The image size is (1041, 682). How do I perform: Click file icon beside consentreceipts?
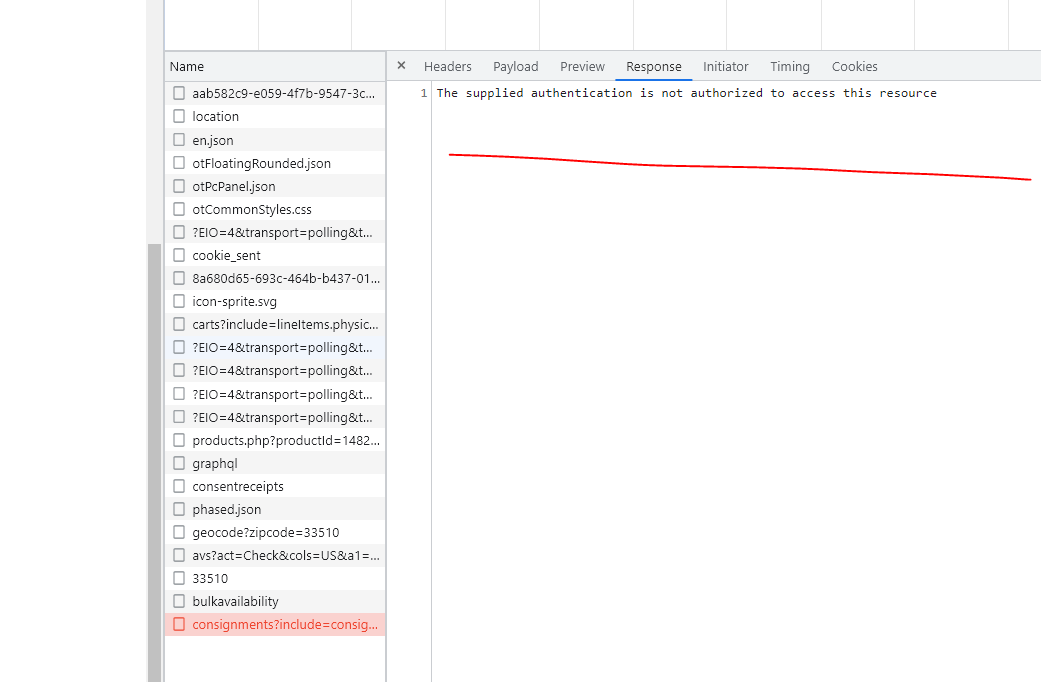pos(179,485)
